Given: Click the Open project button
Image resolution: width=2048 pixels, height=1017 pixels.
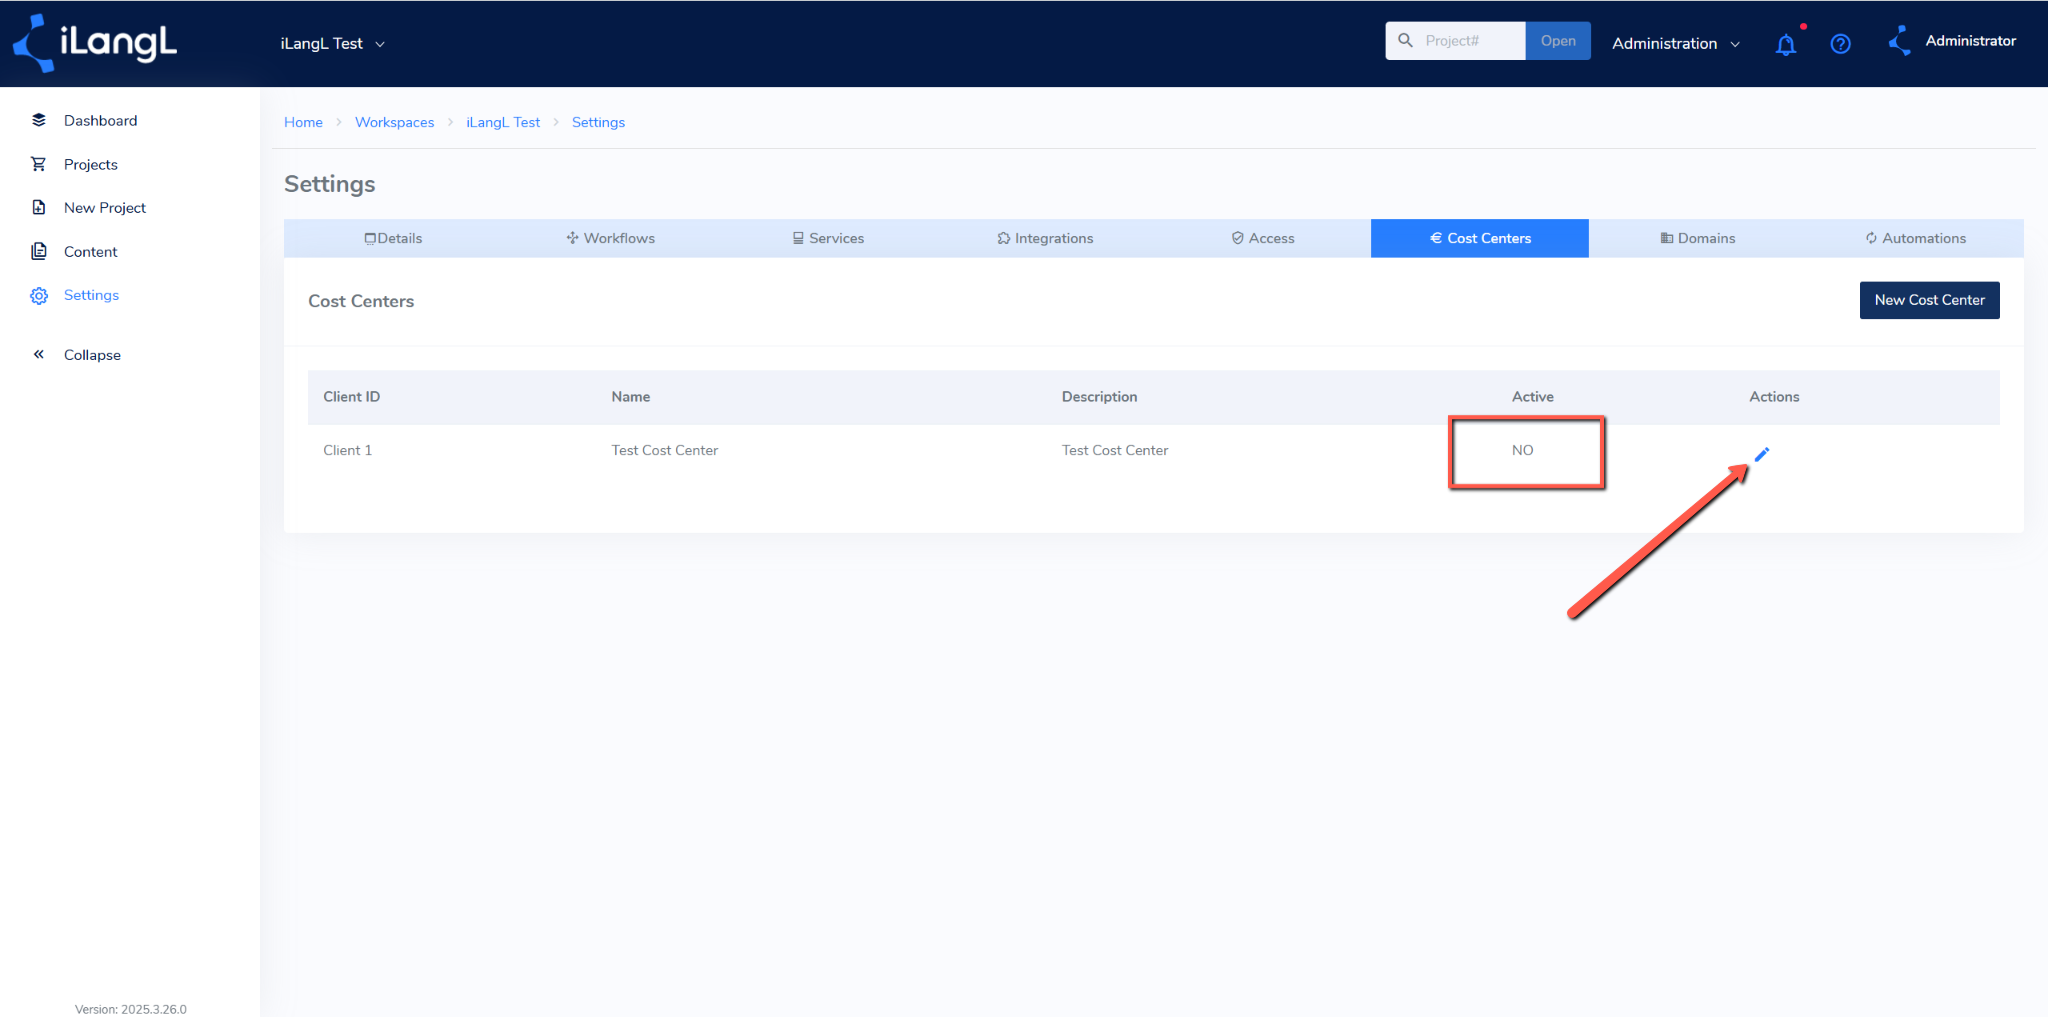Looking at the screenshot, I should [x=1558, y=41].
